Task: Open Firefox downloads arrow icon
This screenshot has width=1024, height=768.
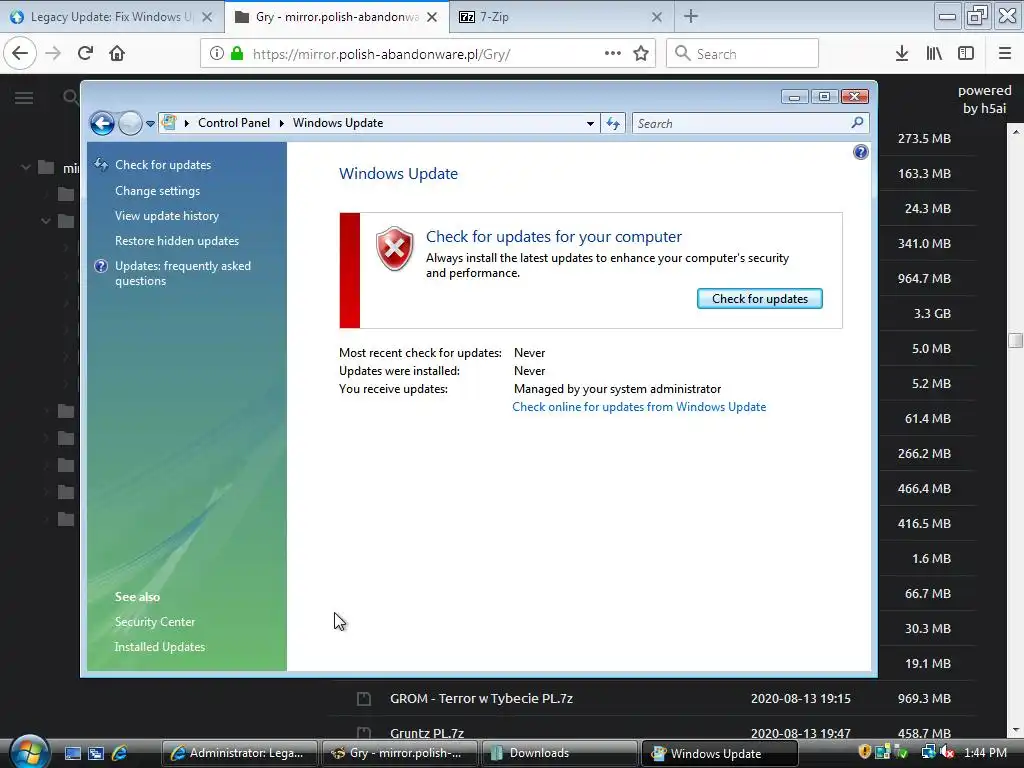Action: (x=902, y=53)
